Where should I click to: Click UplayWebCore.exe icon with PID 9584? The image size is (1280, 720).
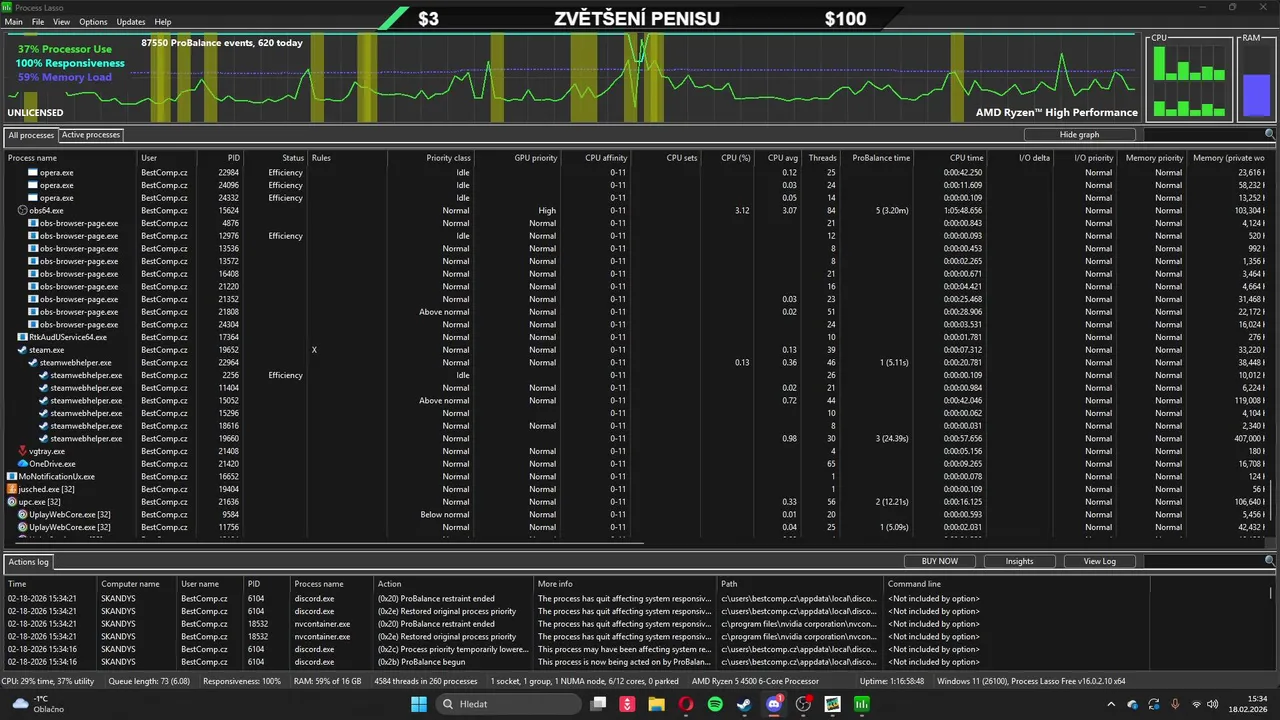click(23, 515)
